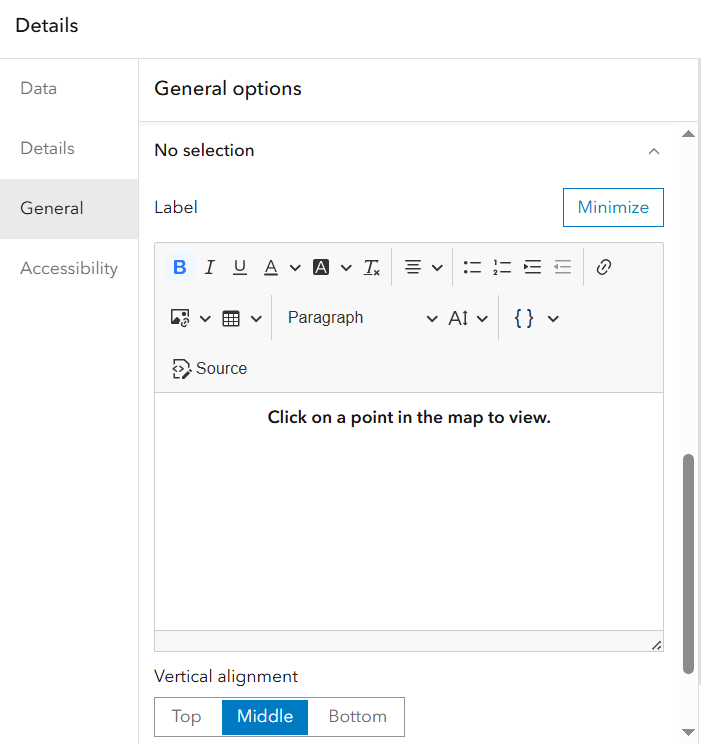
Task: Insert a numbered list
Action: [502, 267]
